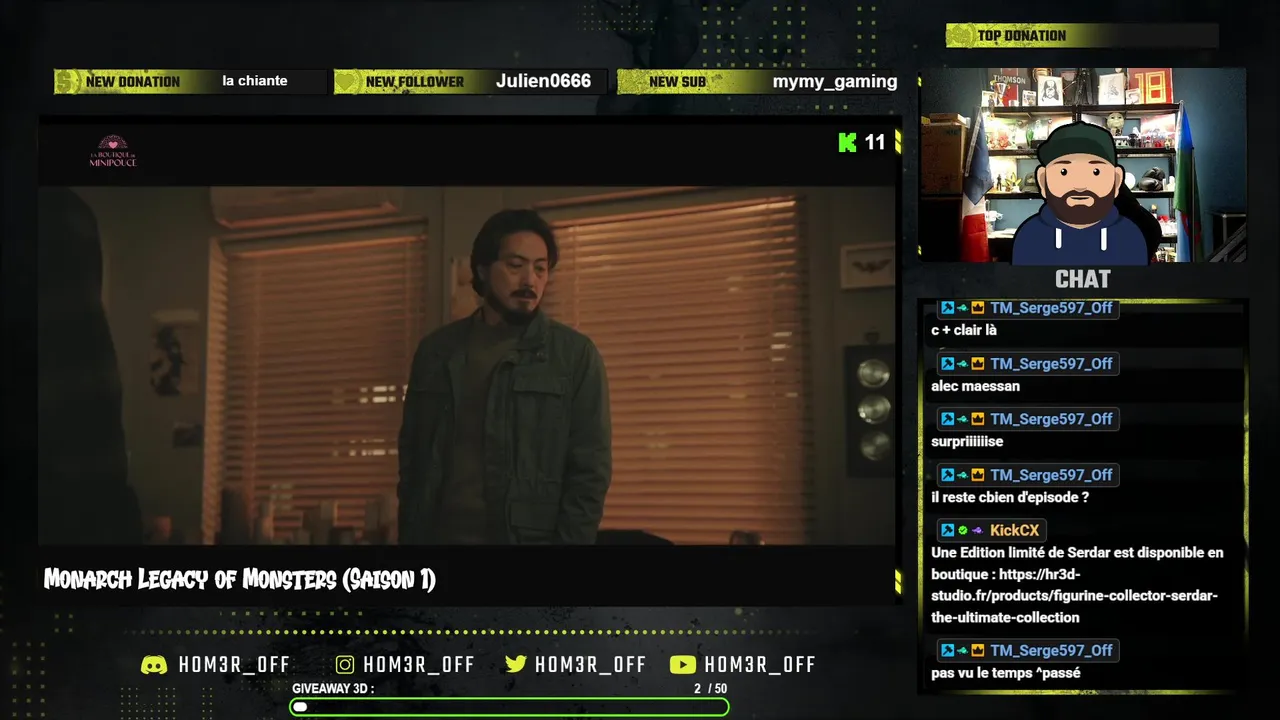Image resolution: width=1280 pixels, height=720 pixels.
Task: Click the subscriber name mymy_gaming
Action: [x=835, y=82]
